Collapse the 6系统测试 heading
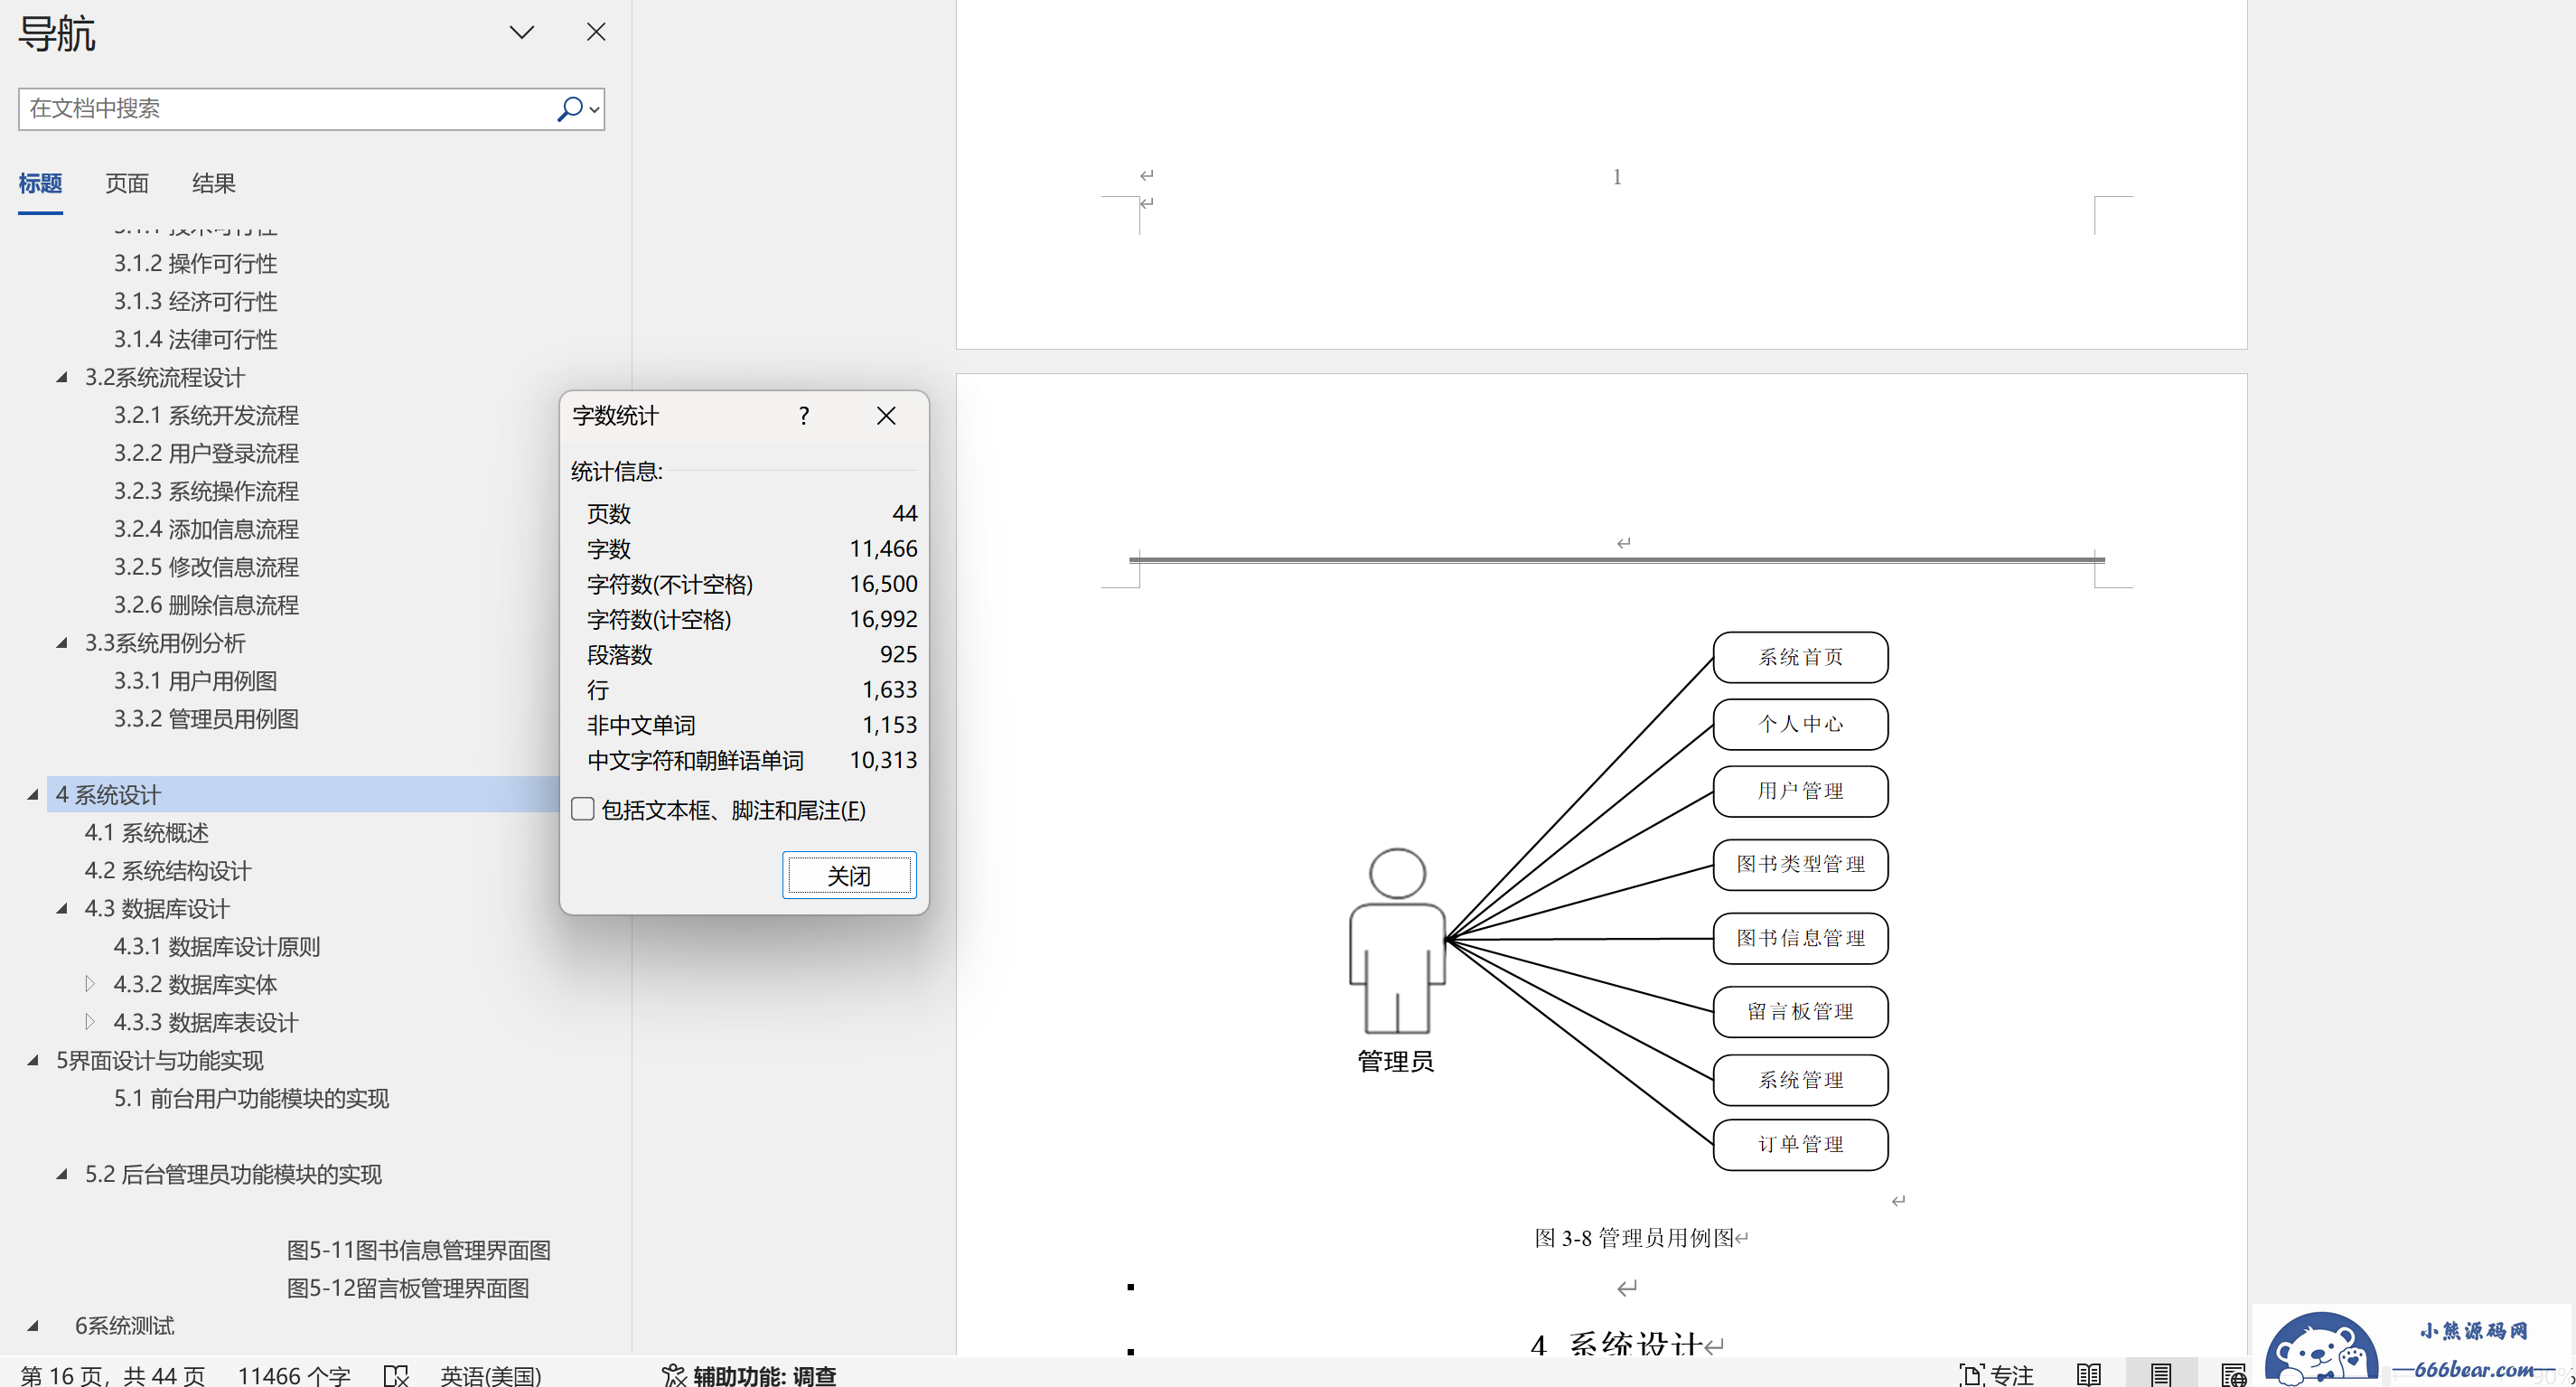The height and width of the screenshot is (1387, 2576). pos(33,1326)
